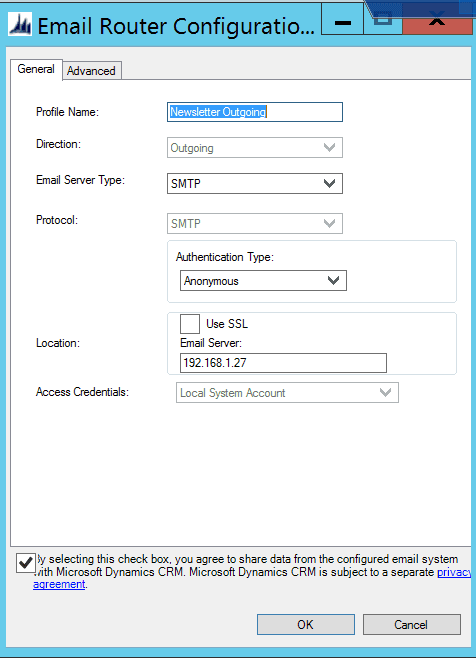Click the 'Profile Name:' label
The image size is (476, 658).
(67, 112)
